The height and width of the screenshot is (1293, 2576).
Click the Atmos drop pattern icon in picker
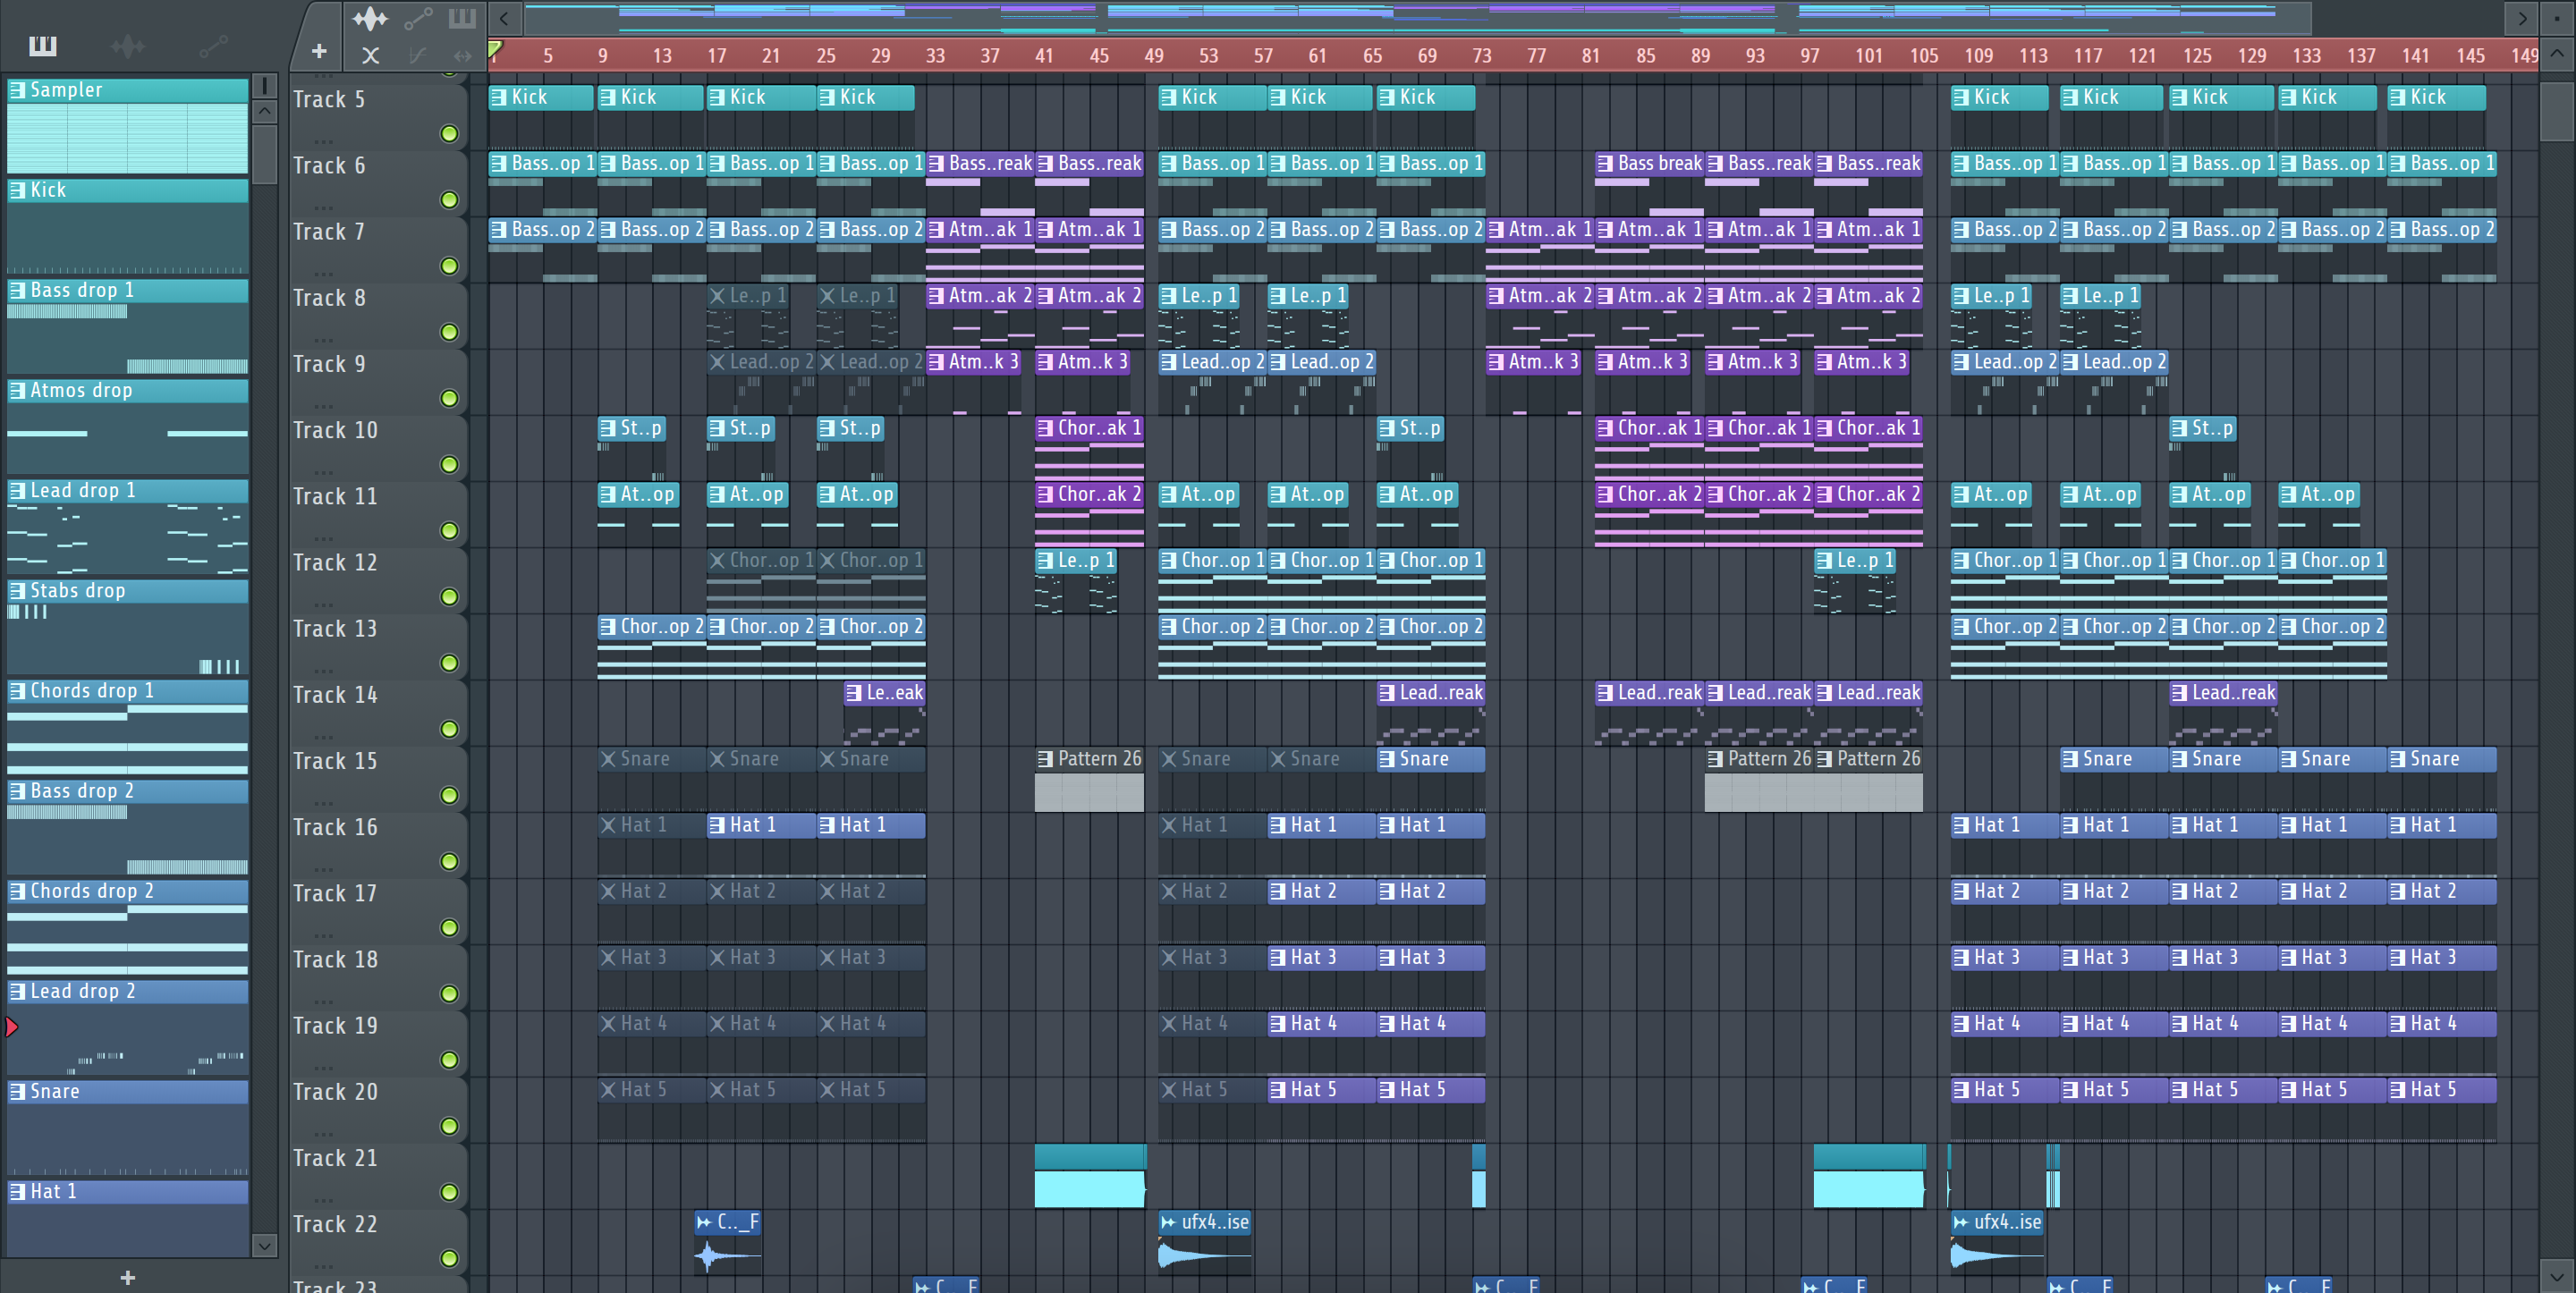(17, 390)
